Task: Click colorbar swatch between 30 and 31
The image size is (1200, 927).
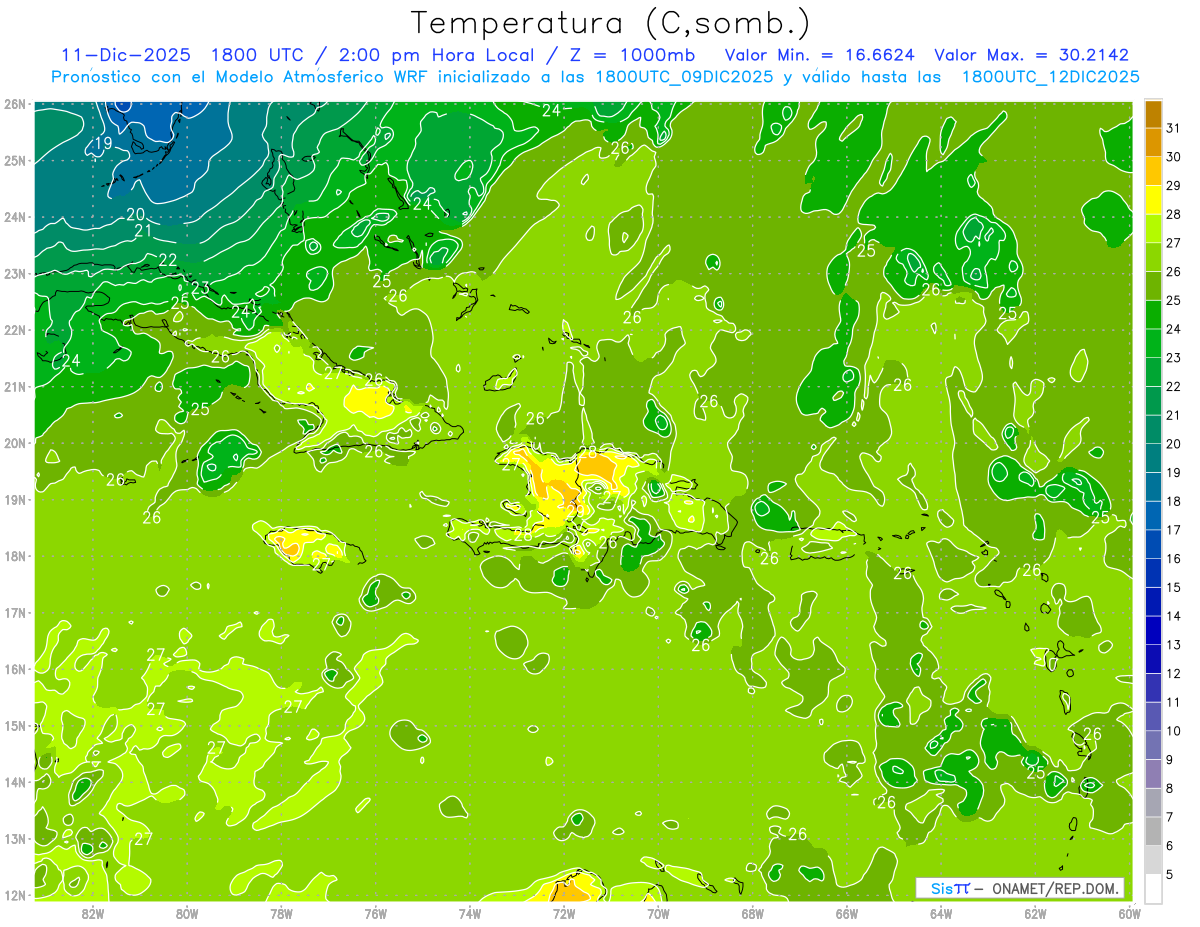Action: click(x=1153, y=143)
